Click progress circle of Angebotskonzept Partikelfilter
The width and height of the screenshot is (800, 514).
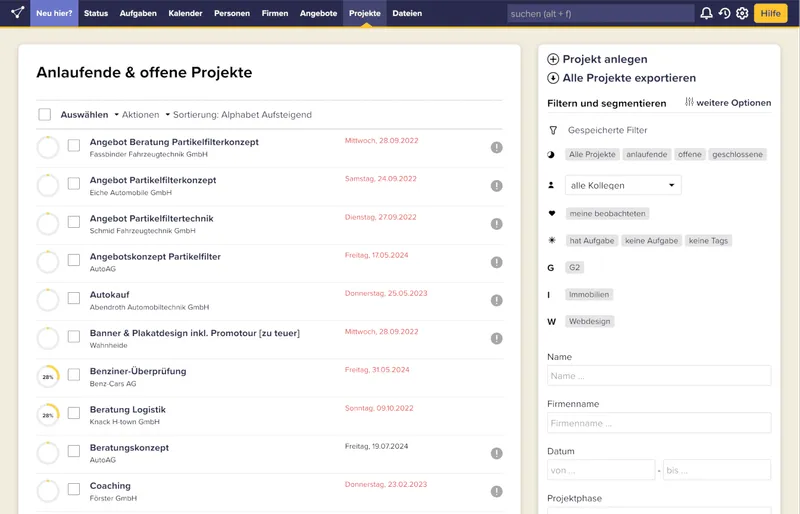coord(48,262)
